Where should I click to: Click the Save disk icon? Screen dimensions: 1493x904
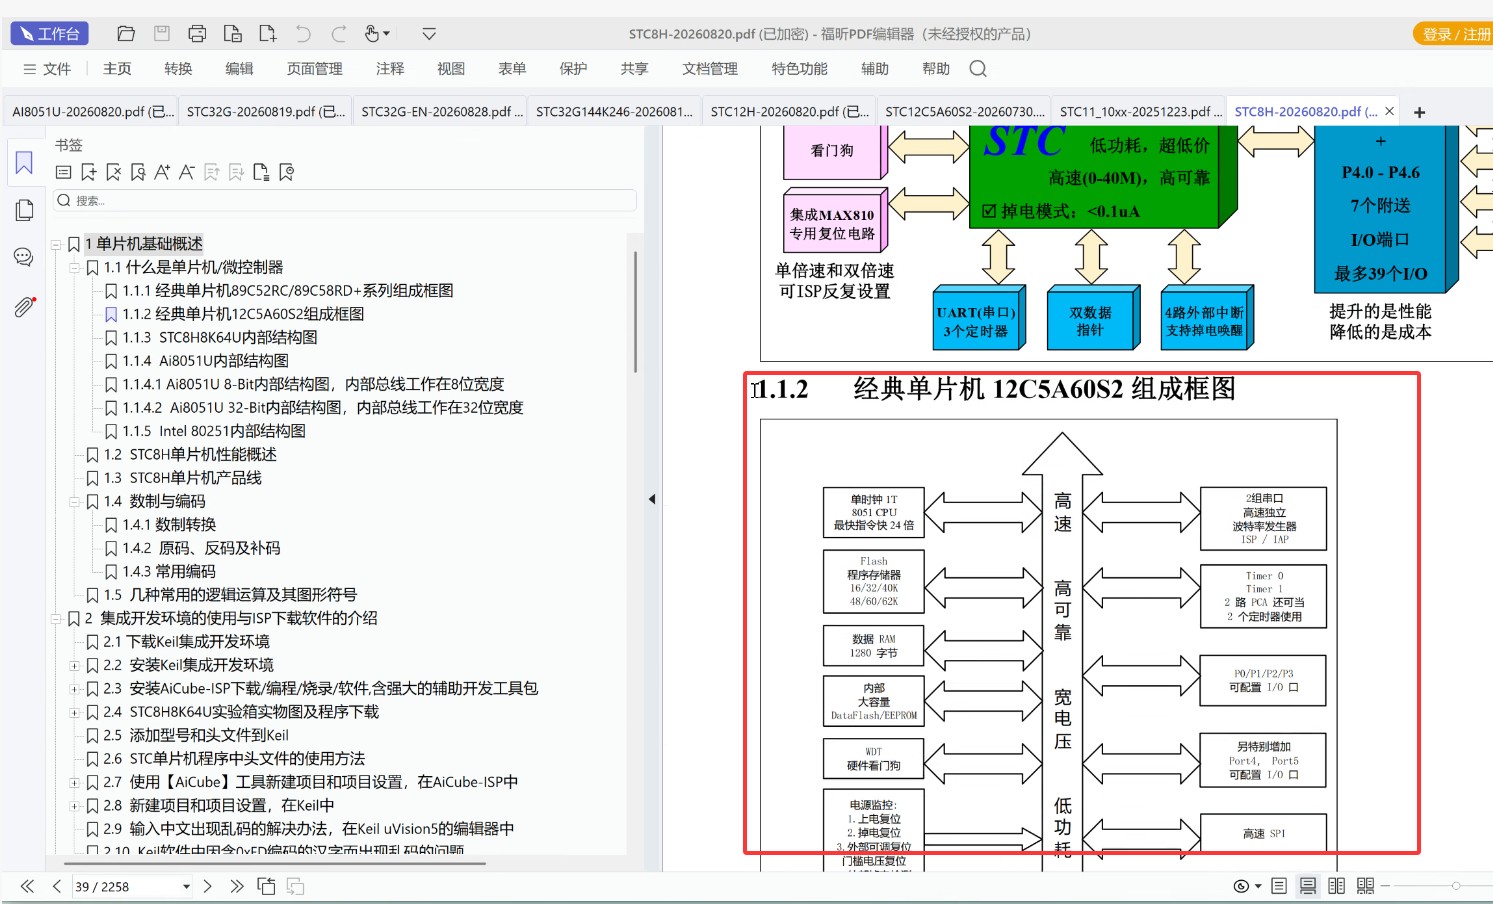(161, 34)
